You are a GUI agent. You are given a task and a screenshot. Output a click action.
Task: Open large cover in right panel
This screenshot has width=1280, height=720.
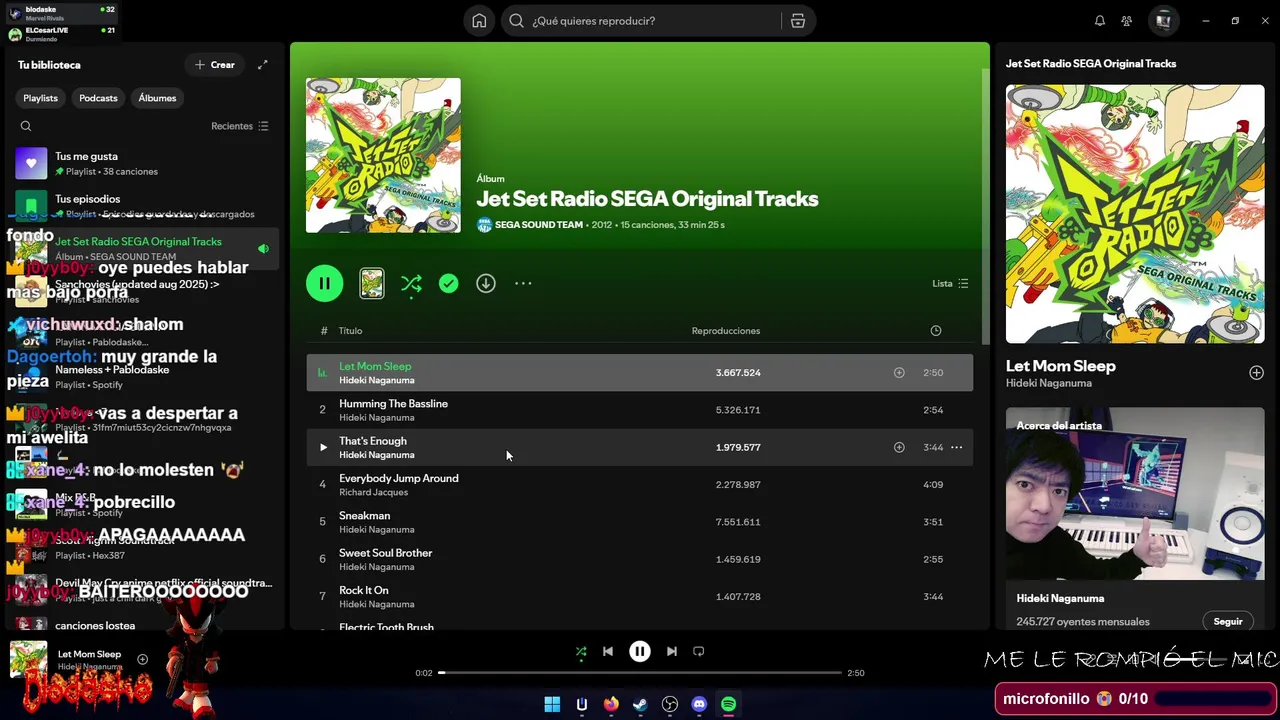coord(1135,214)
